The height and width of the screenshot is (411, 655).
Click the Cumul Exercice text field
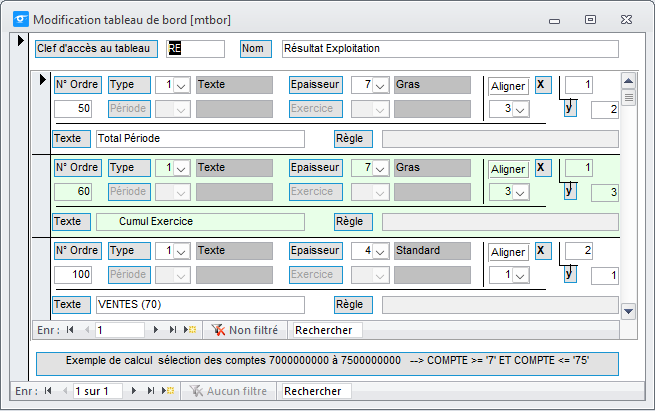tap(201, 221)
